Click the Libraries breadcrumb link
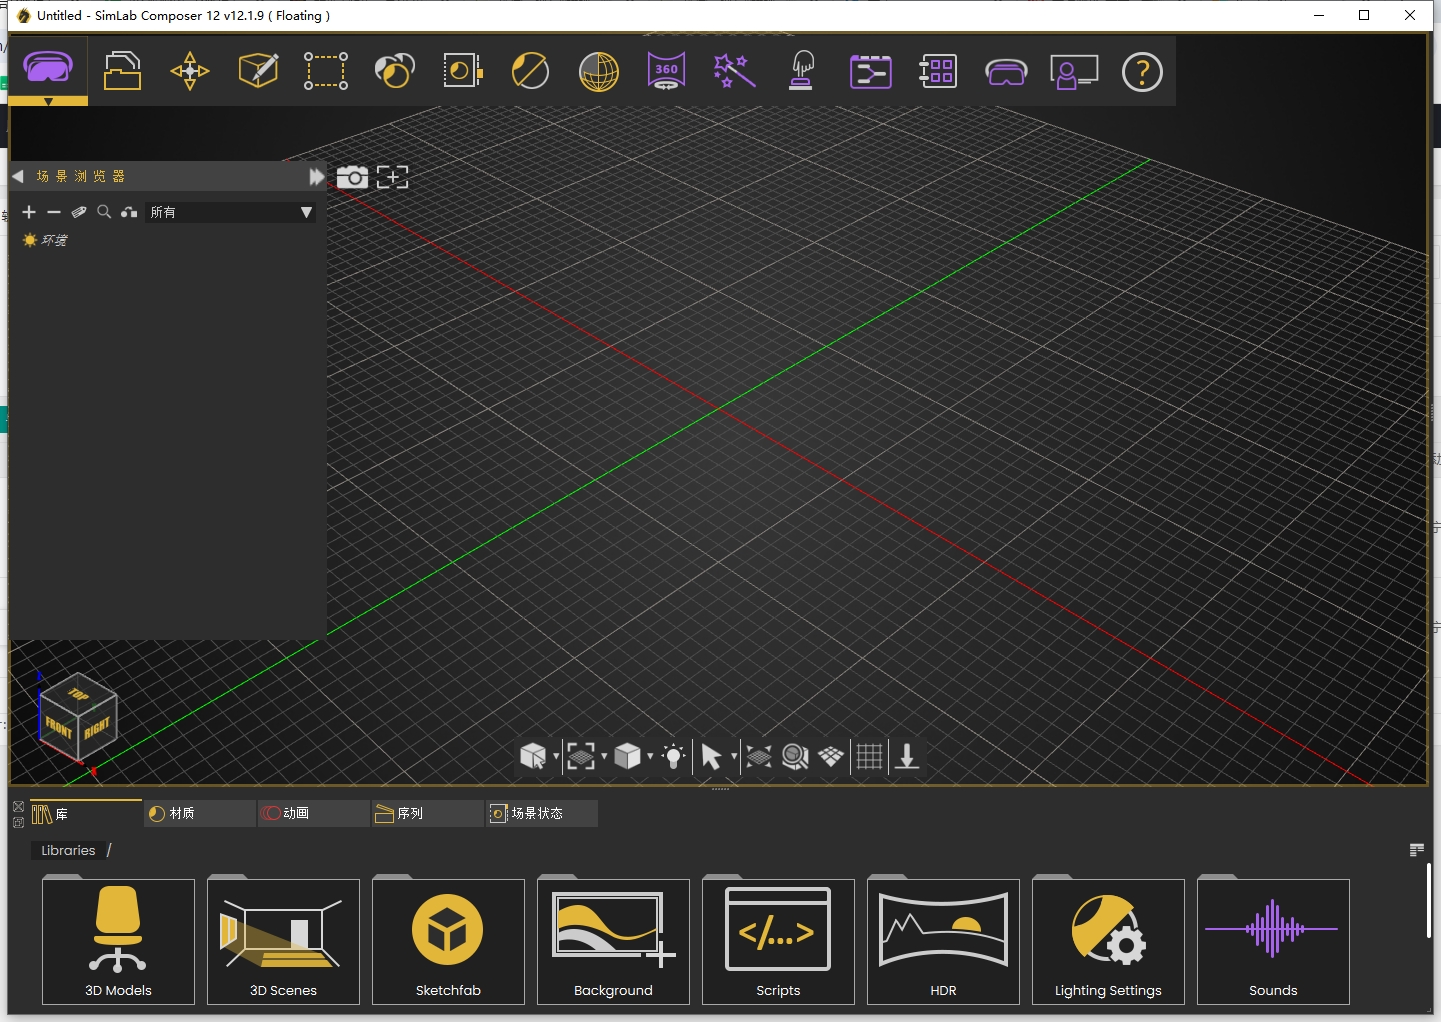The width and height of the screenshot is (1441, 1022). coord(68,850)
